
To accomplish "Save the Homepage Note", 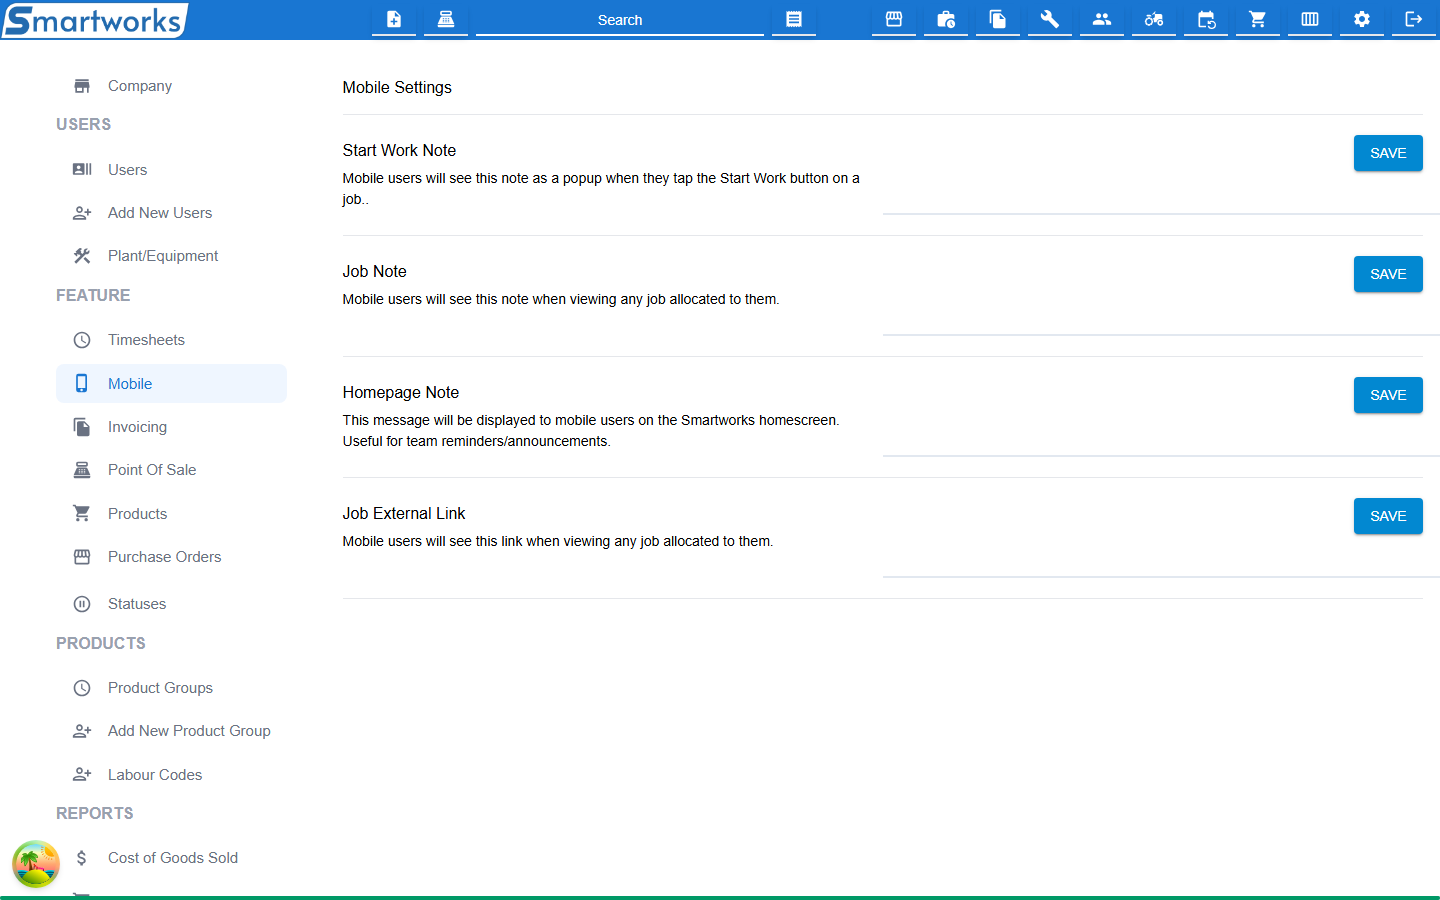I will pos(1388,395).
